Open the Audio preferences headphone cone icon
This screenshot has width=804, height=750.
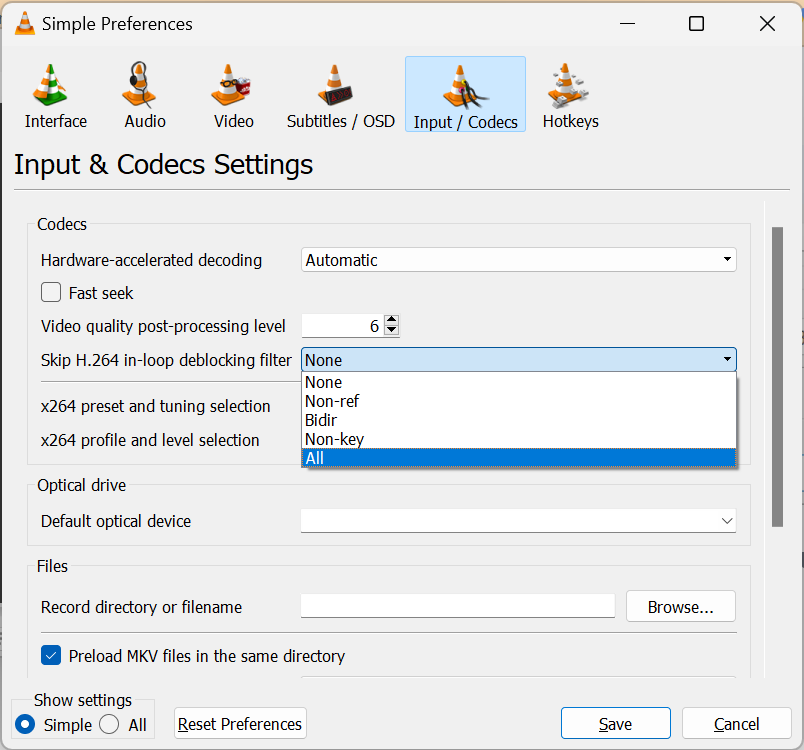[x=139, y=85]
